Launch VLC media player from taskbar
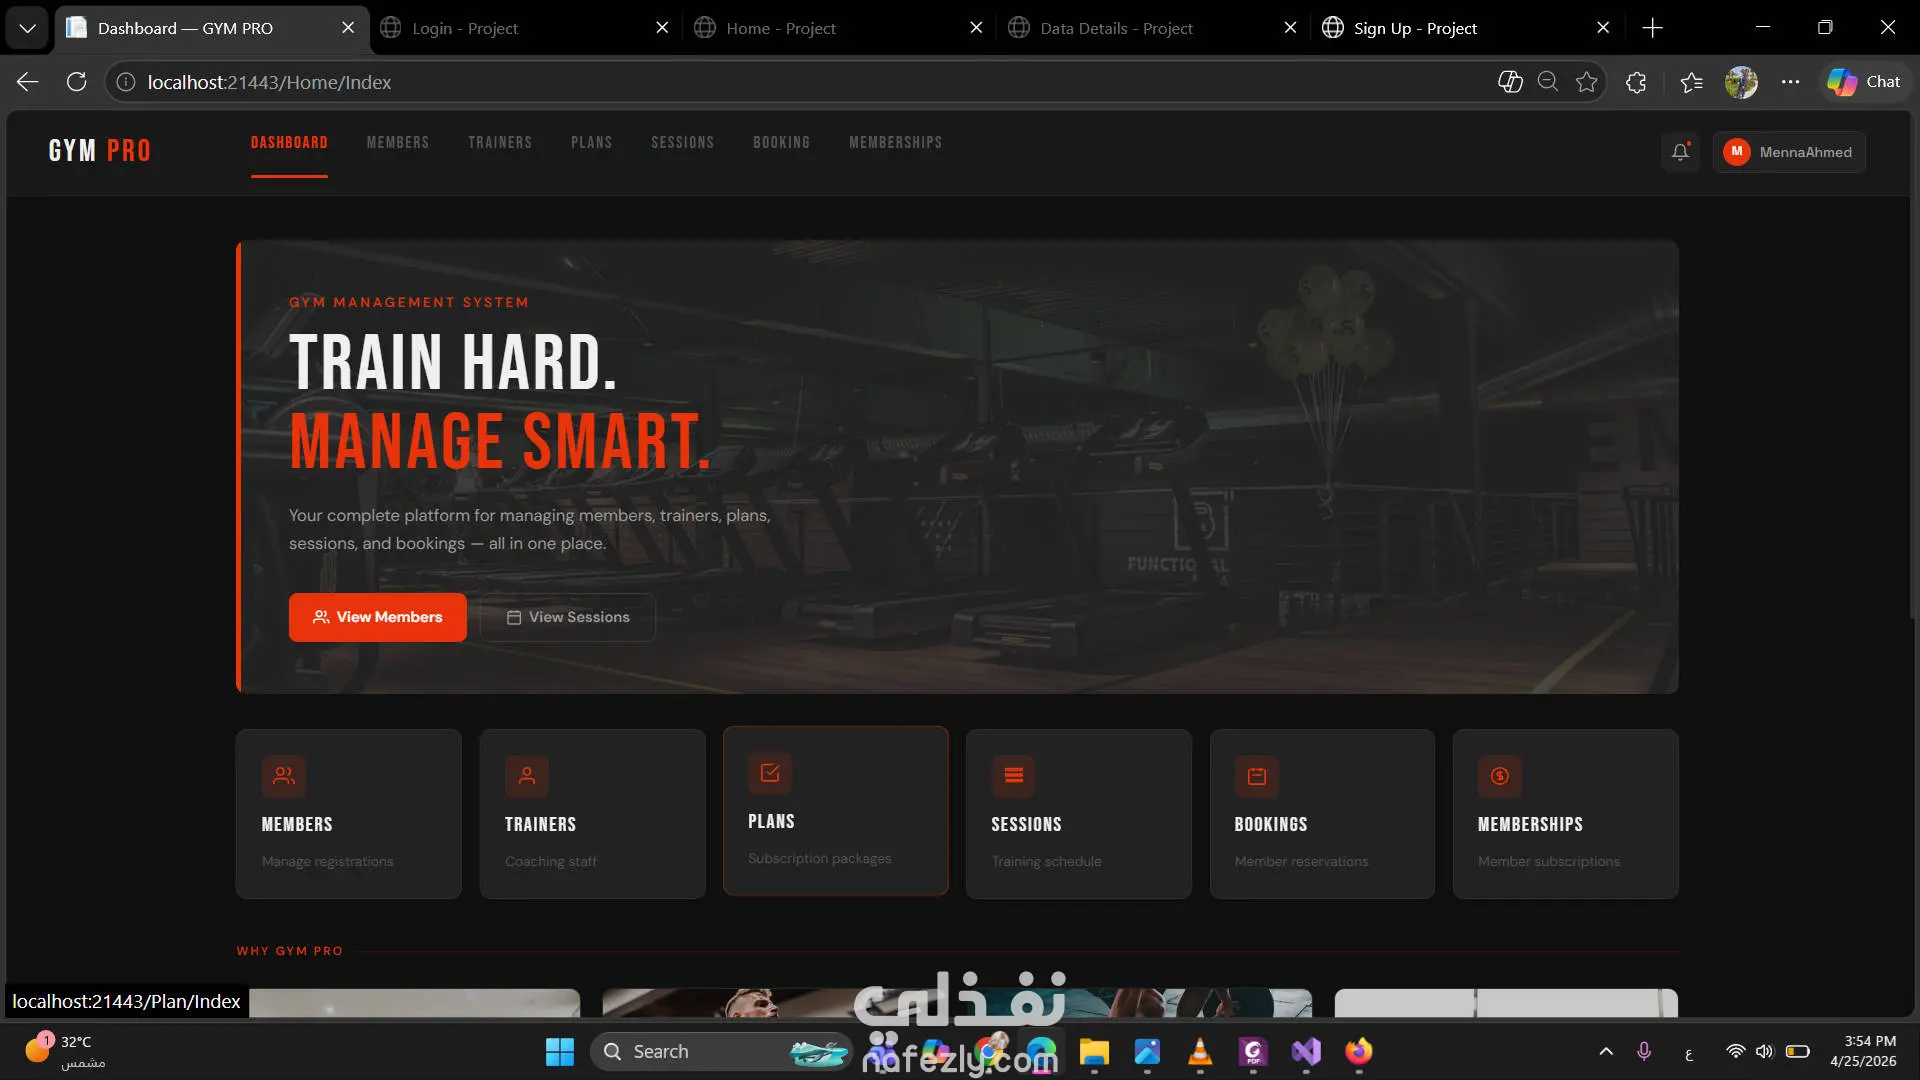Image resolution: width=1920 pixels, height=1080 pixels. click(1200, 1052)
